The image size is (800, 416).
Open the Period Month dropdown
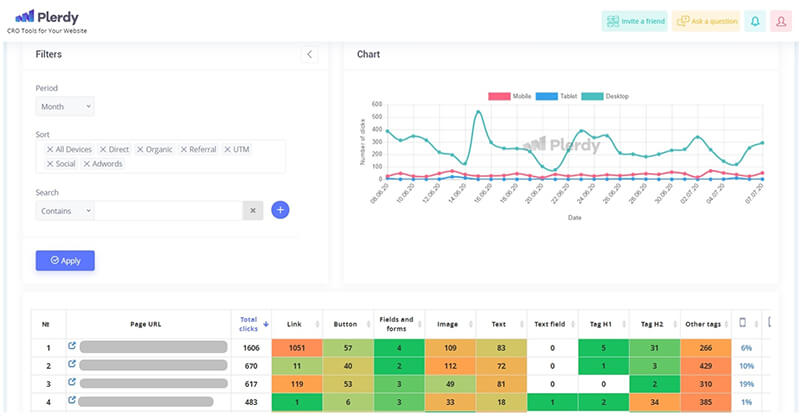coord(64,105)
